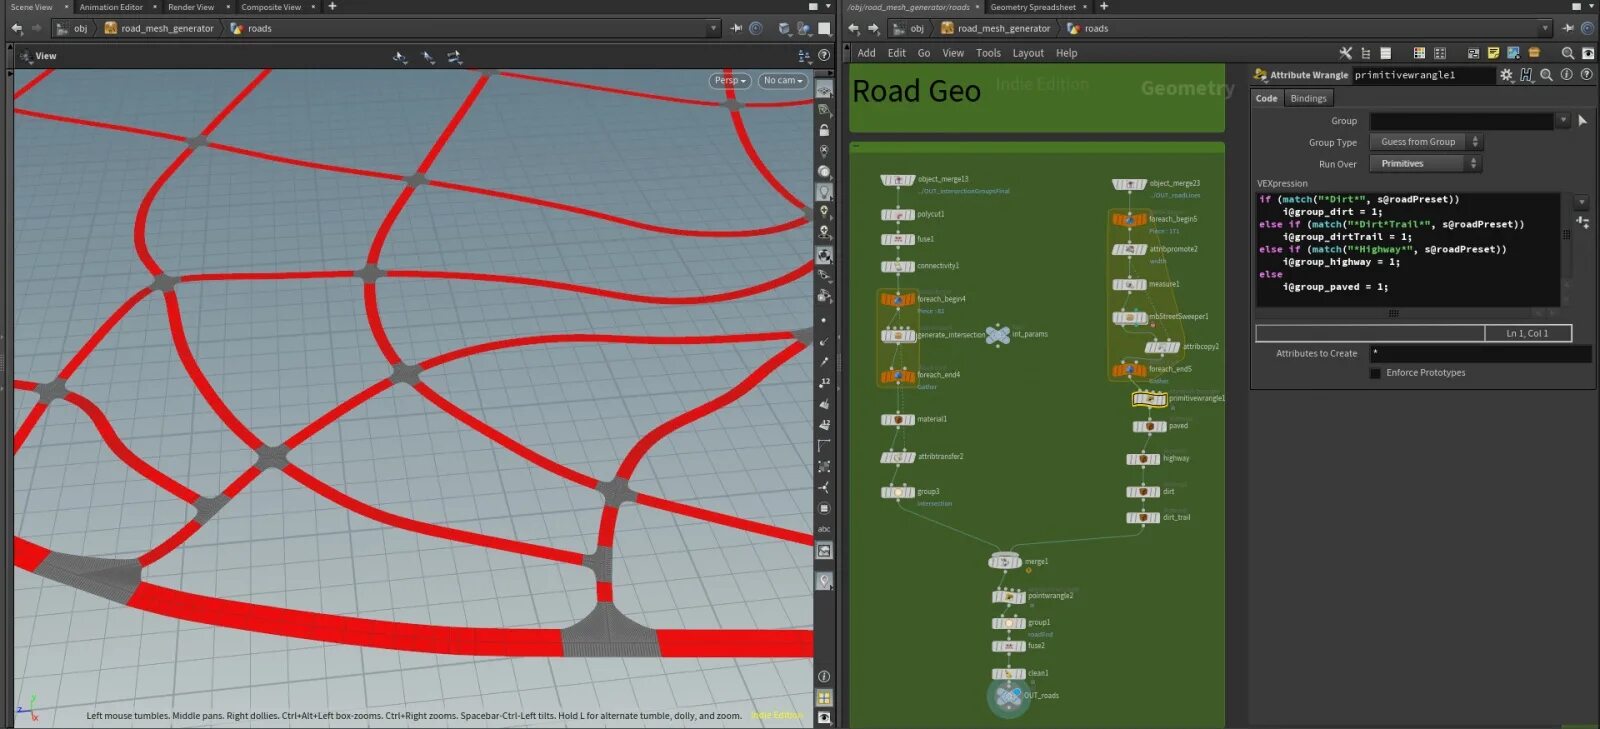Click the help icon in the parameter header
1600x729 pixels.
tap(1586, 75)
